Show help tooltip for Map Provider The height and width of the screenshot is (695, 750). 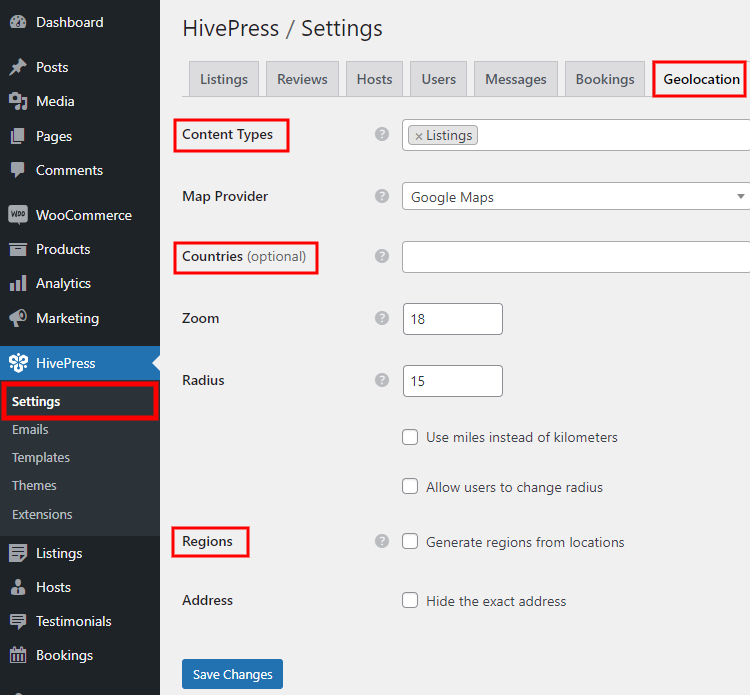coord(382,196)
